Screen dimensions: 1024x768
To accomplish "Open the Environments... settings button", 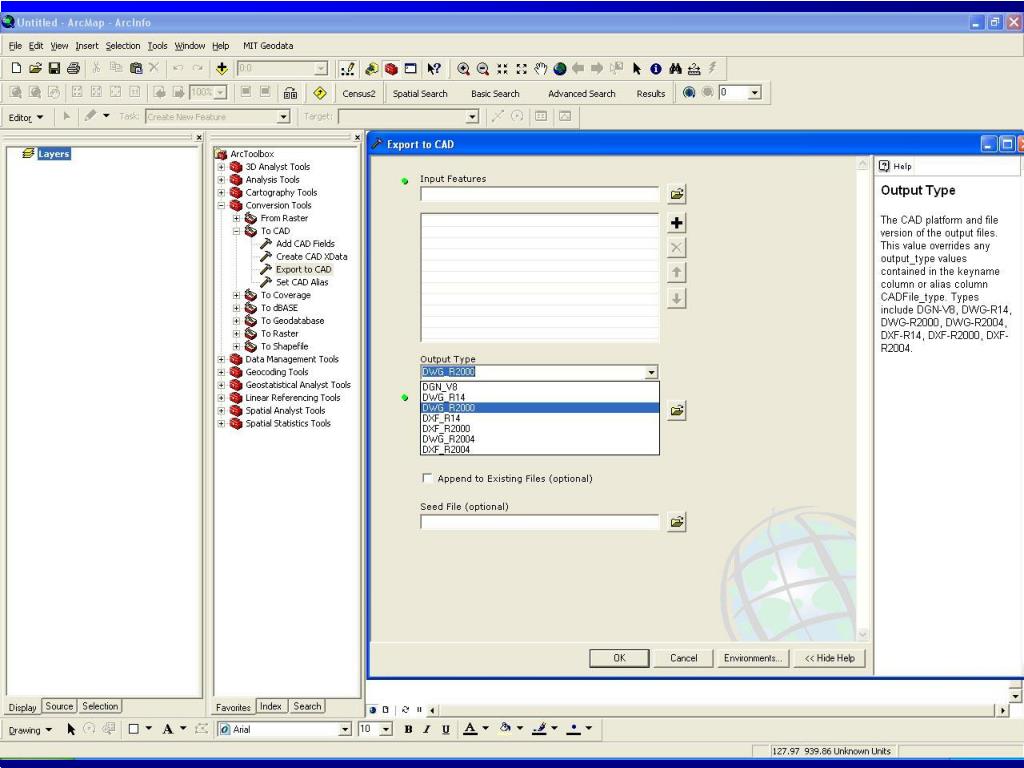I will pos(753,658).
